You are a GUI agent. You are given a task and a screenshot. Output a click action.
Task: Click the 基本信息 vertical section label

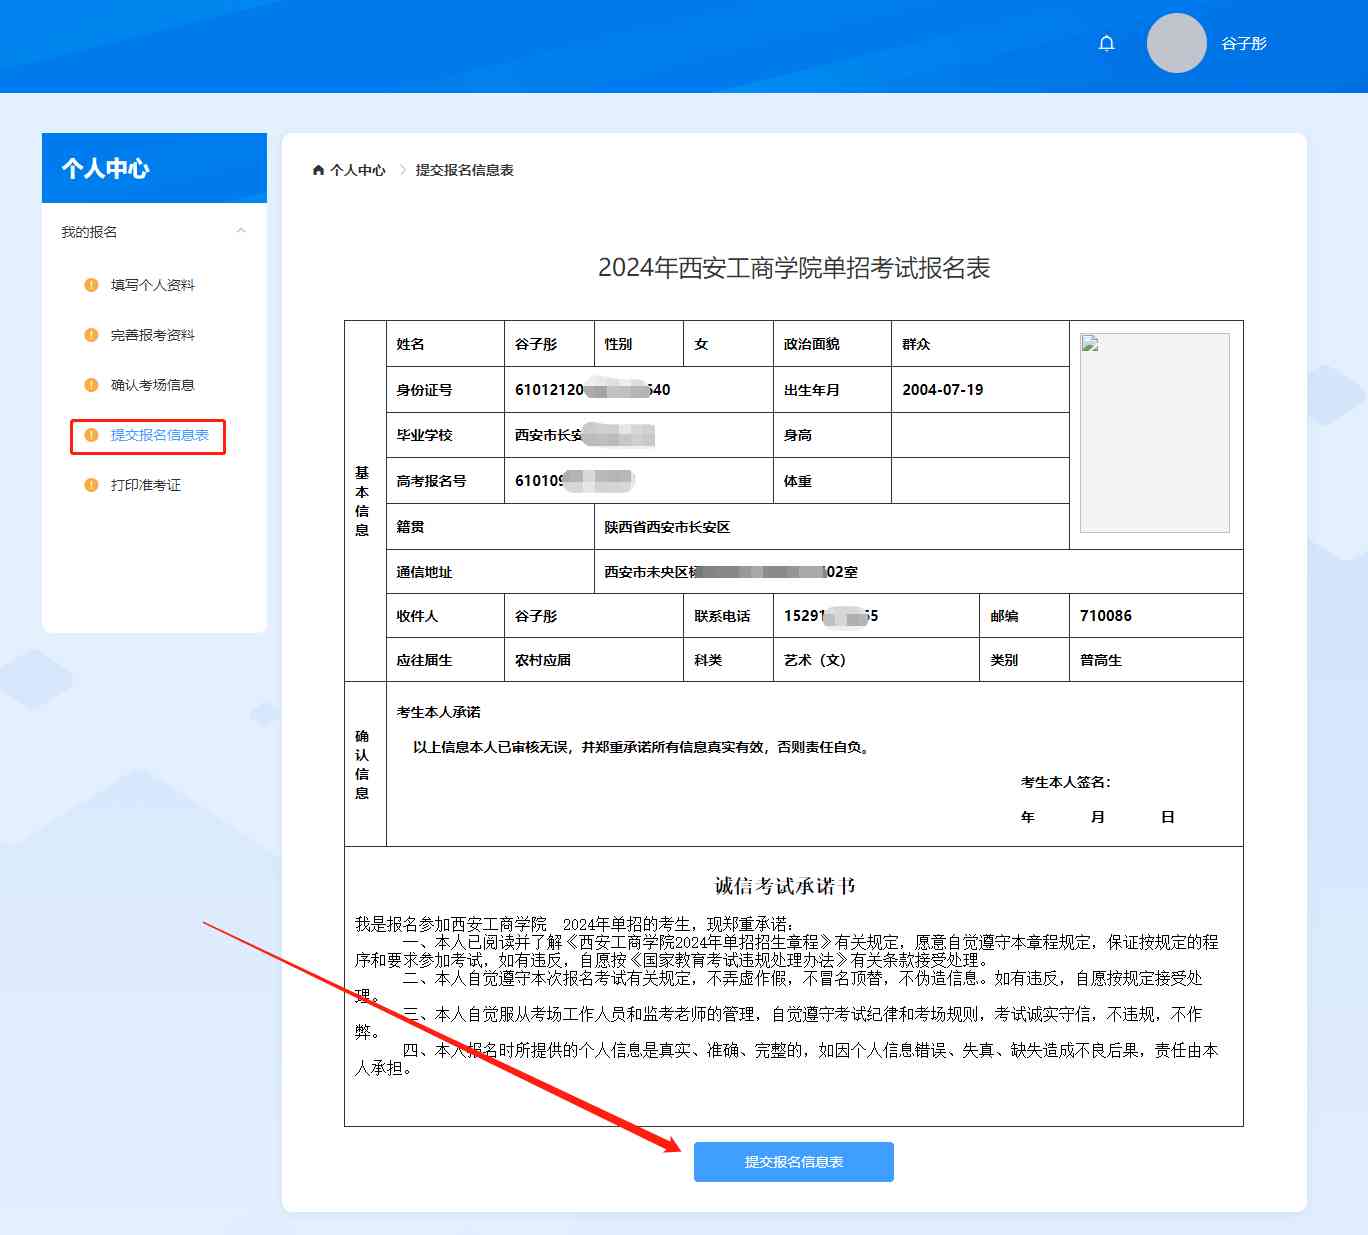pyautogui.click(x=362, y=501)
